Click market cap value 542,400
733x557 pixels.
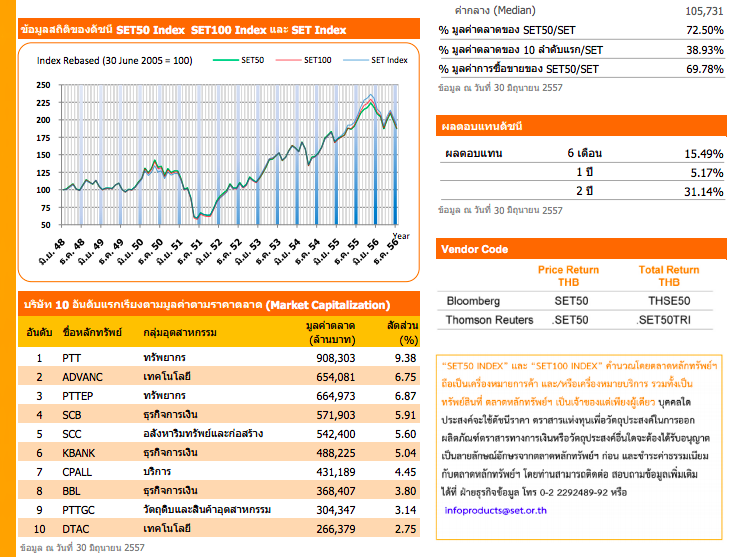[336, 434]
